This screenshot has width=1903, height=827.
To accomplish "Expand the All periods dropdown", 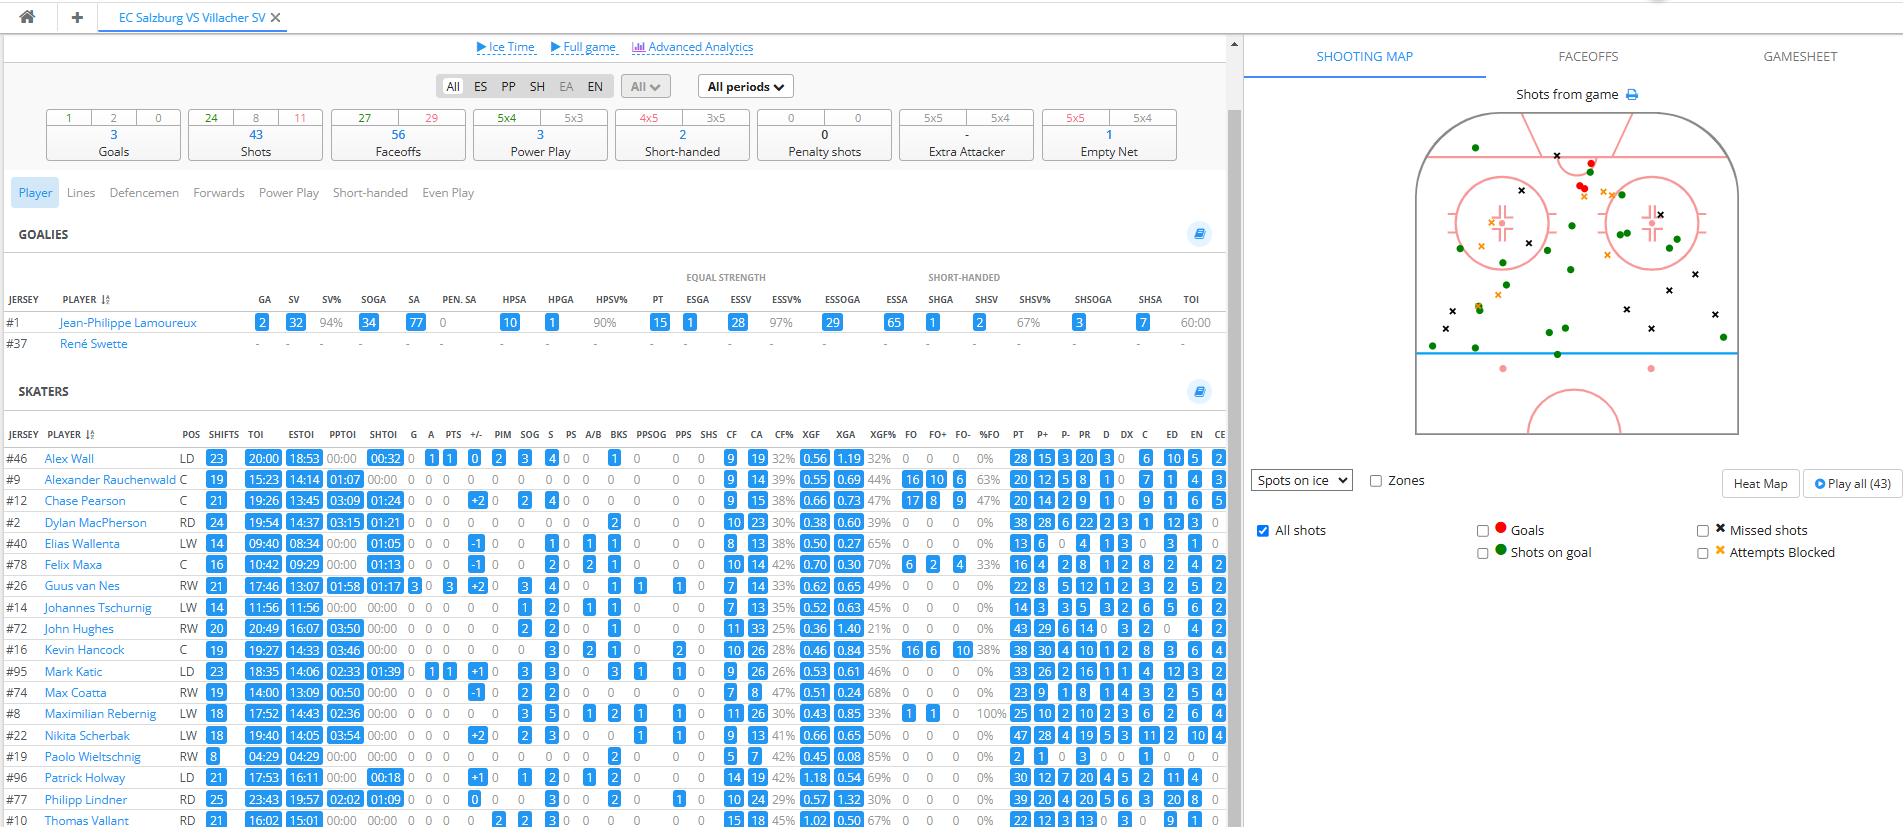I will tap(745, 87).
